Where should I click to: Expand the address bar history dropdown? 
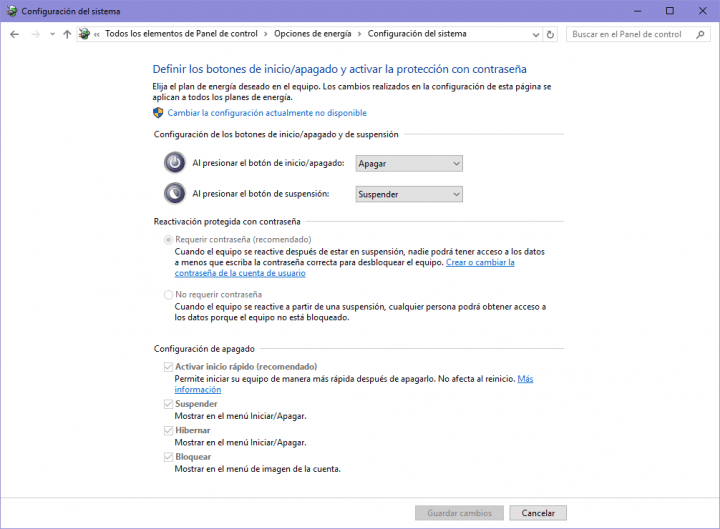point(535,34)
